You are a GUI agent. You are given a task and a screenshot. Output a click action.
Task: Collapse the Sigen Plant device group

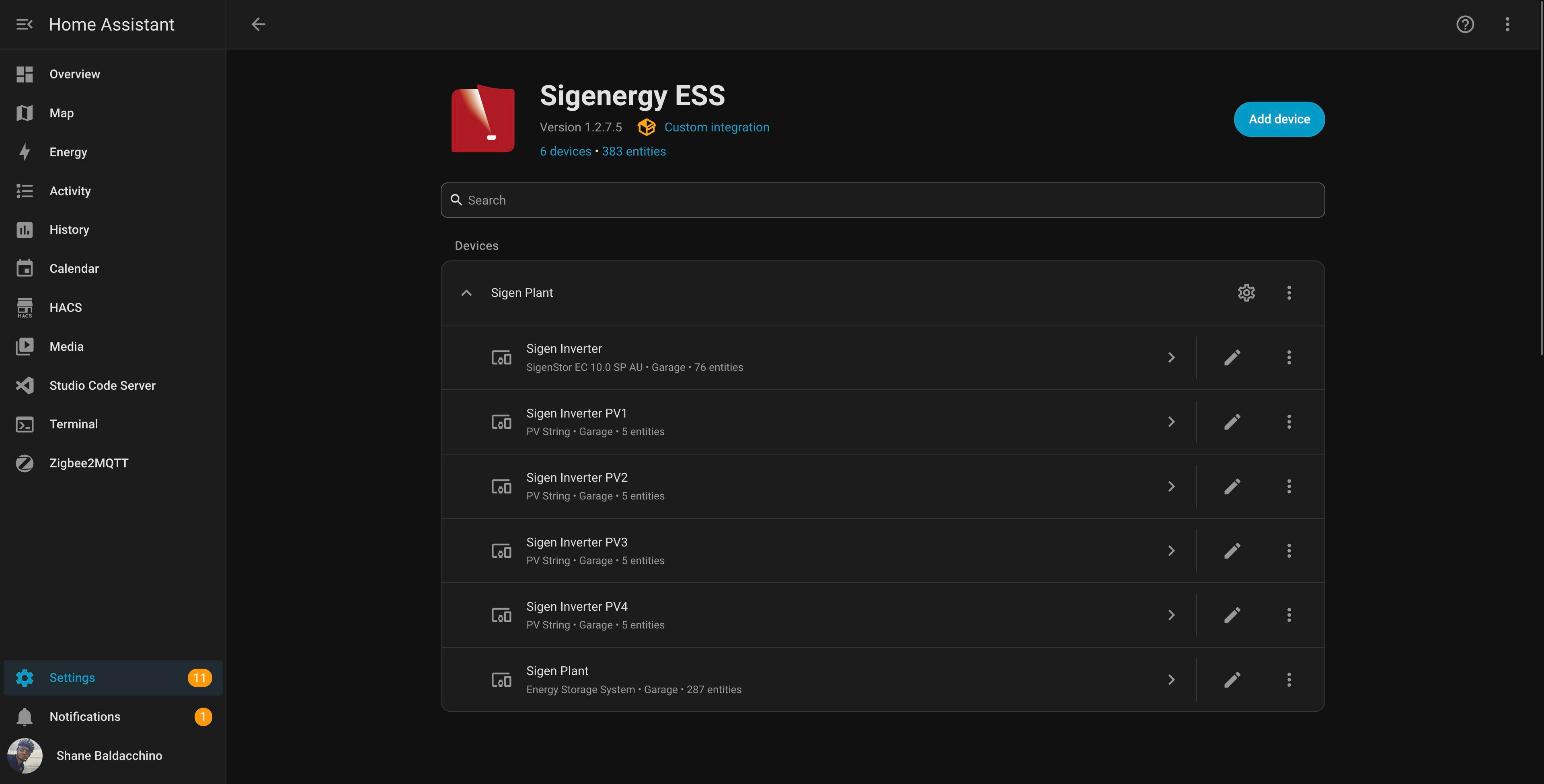[x=466, y=293]
